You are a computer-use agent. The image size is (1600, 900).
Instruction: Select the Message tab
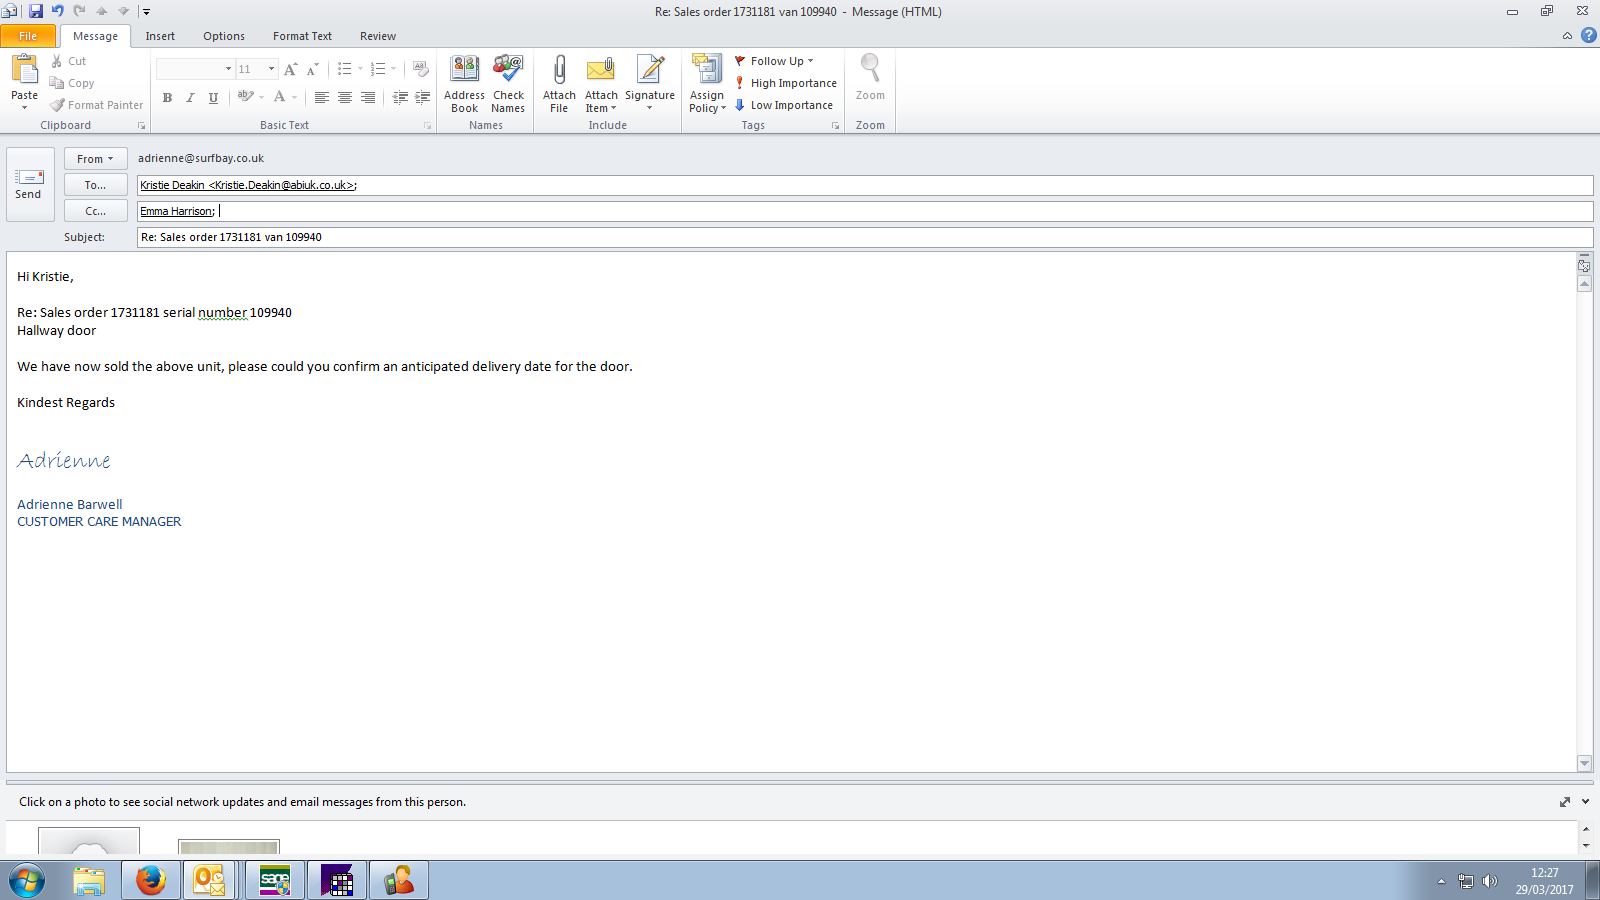click(95, 36)
